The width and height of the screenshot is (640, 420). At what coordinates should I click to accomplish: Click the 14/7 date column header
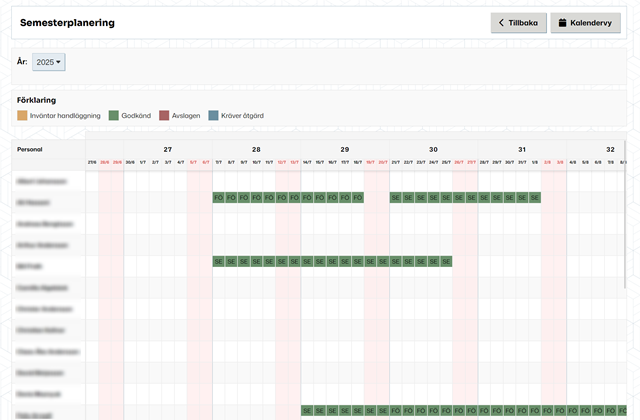coord(307,162)
